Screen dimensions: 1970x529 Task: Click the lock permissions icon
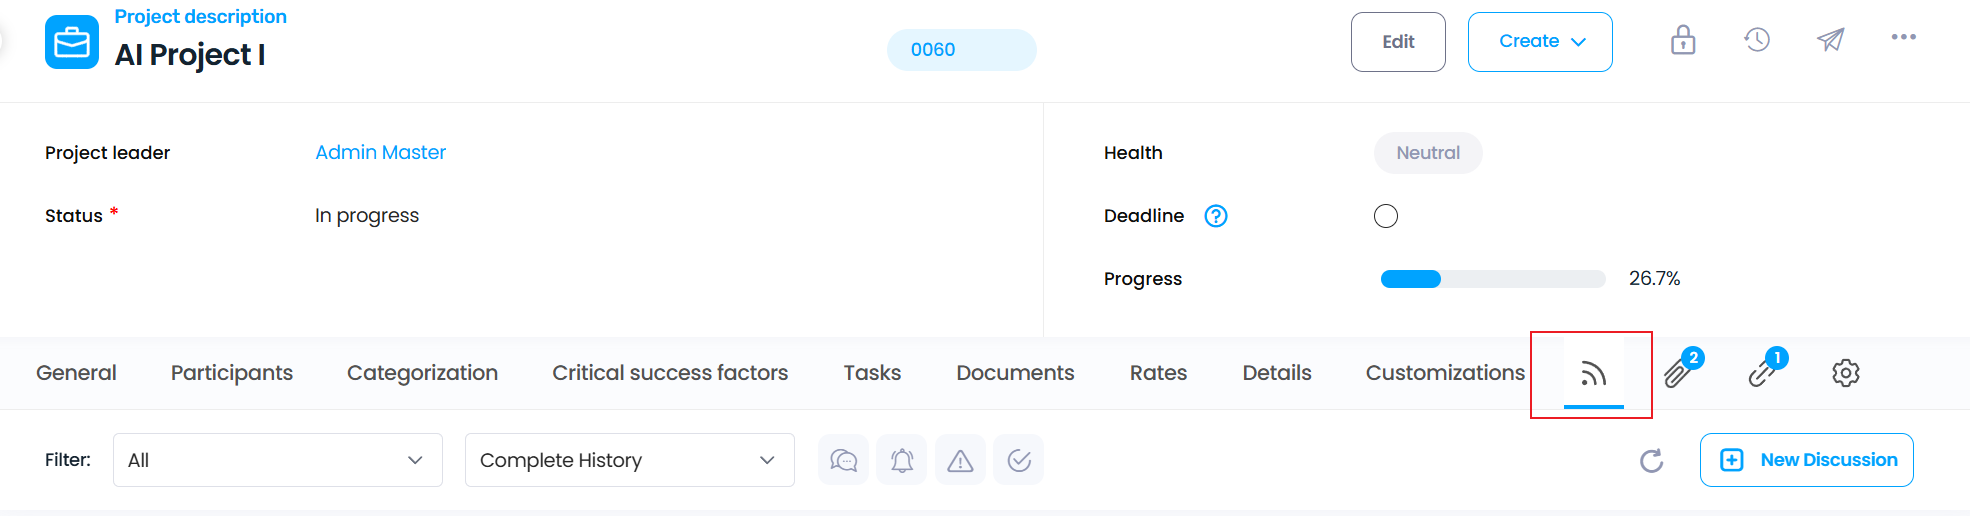pyautogui.click(x=1683, y=40)
